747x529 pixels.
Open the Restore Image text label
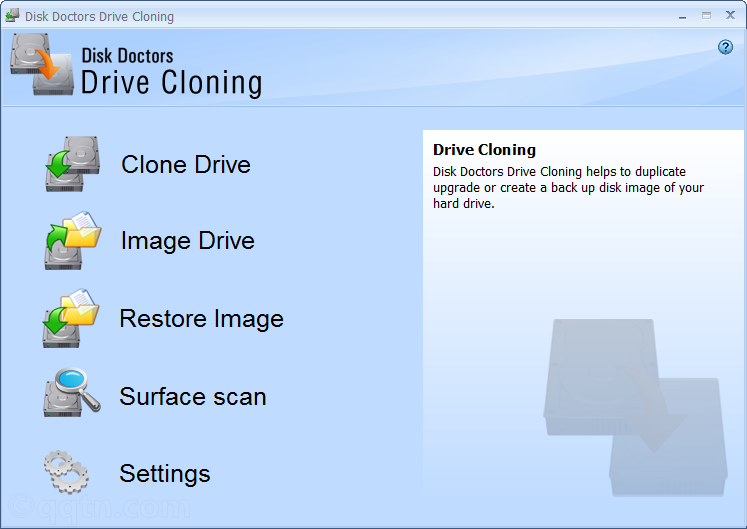[x=202, y=319]
